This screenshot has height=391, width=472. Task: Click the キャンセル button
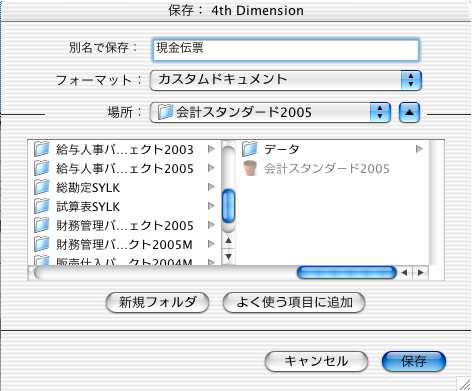tap(316, 361)
